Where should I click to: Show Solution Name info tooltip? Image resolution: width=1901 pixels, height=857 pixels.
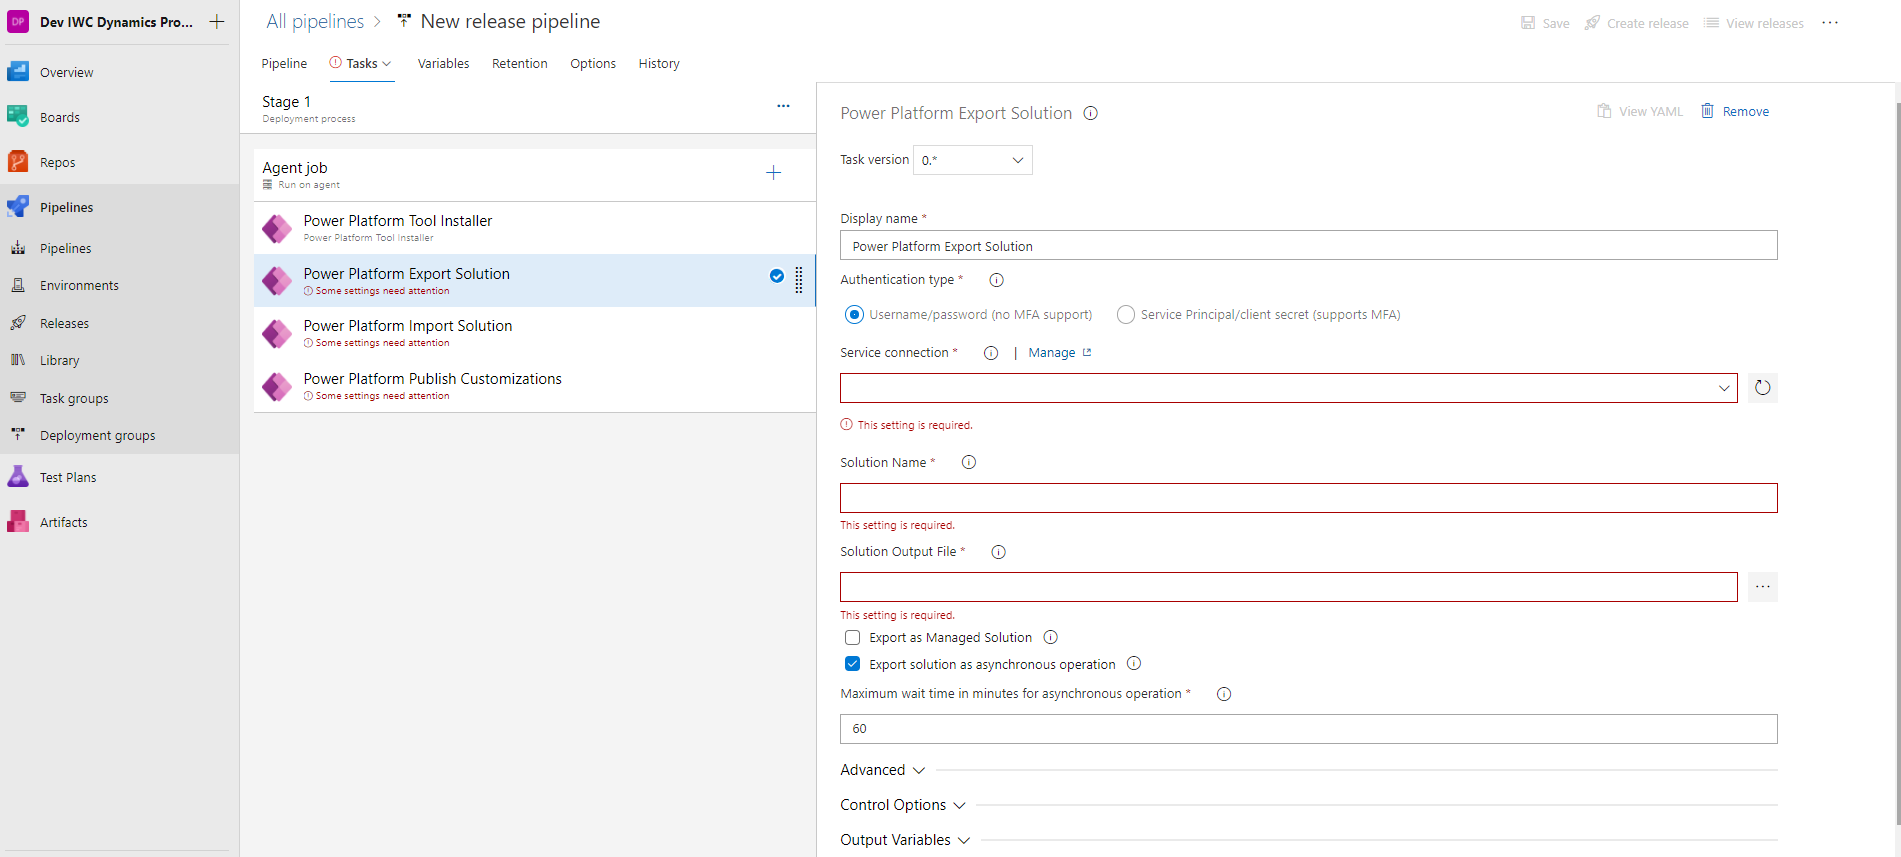point(968,462)
